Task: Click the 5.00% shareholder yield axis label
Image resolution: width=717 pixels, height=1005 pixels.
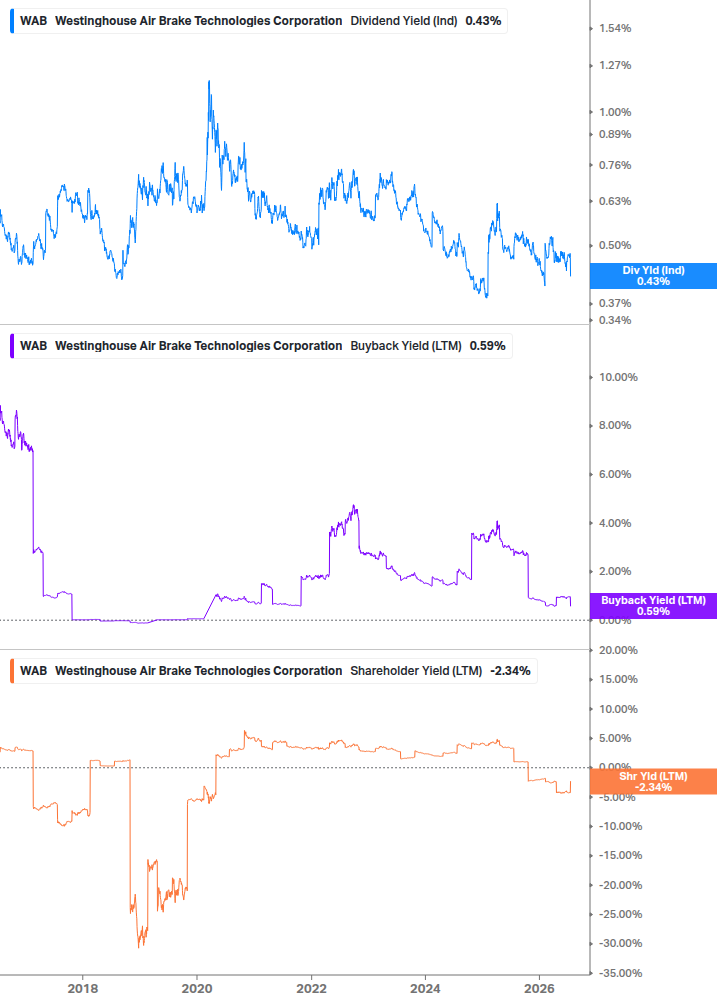Action: [615, 738]
